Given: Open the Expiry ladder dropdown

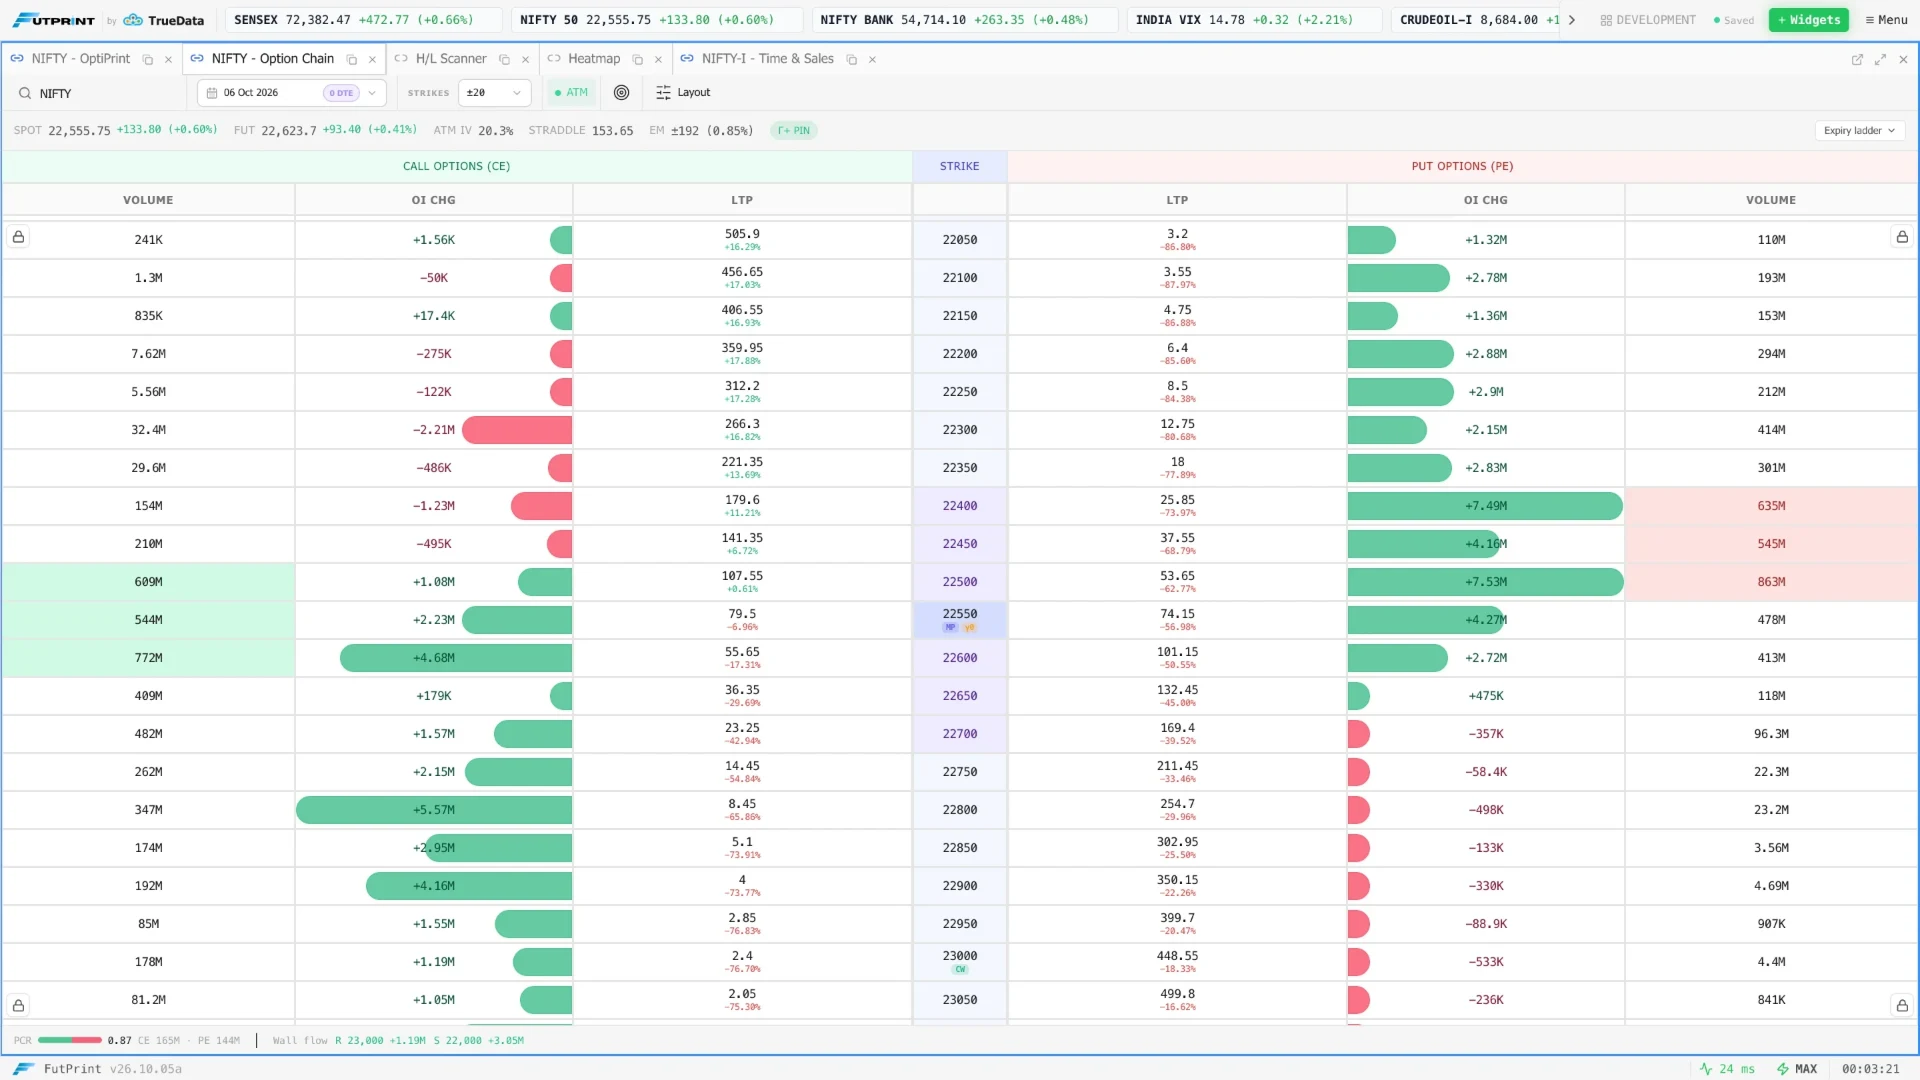Looking at the screenshot, I should point(1859,131).
